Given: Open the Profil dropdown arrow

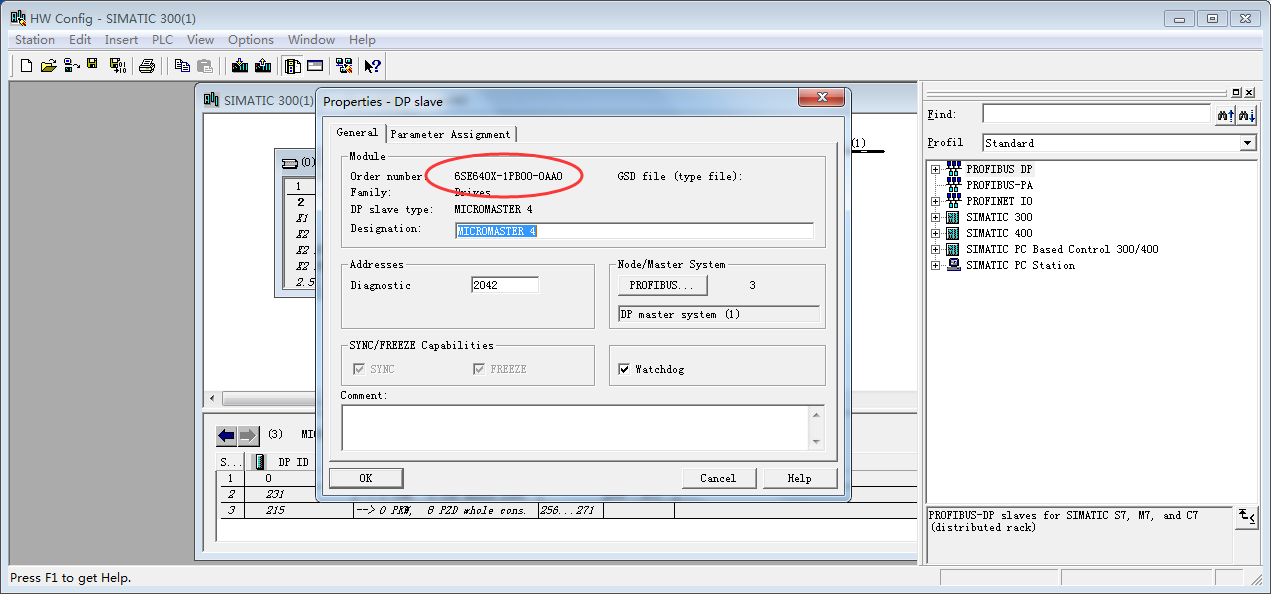Looking at the screenshot, I should [1247, 143].
